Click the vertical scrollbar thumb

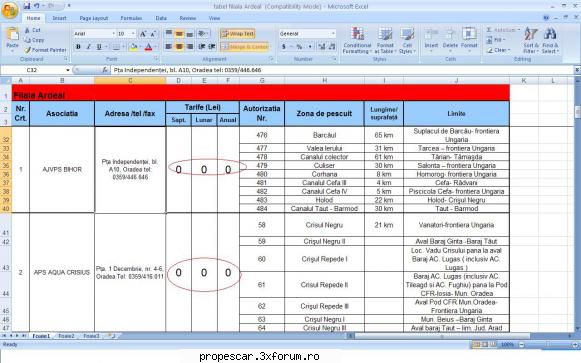click(x=577, y=112)
